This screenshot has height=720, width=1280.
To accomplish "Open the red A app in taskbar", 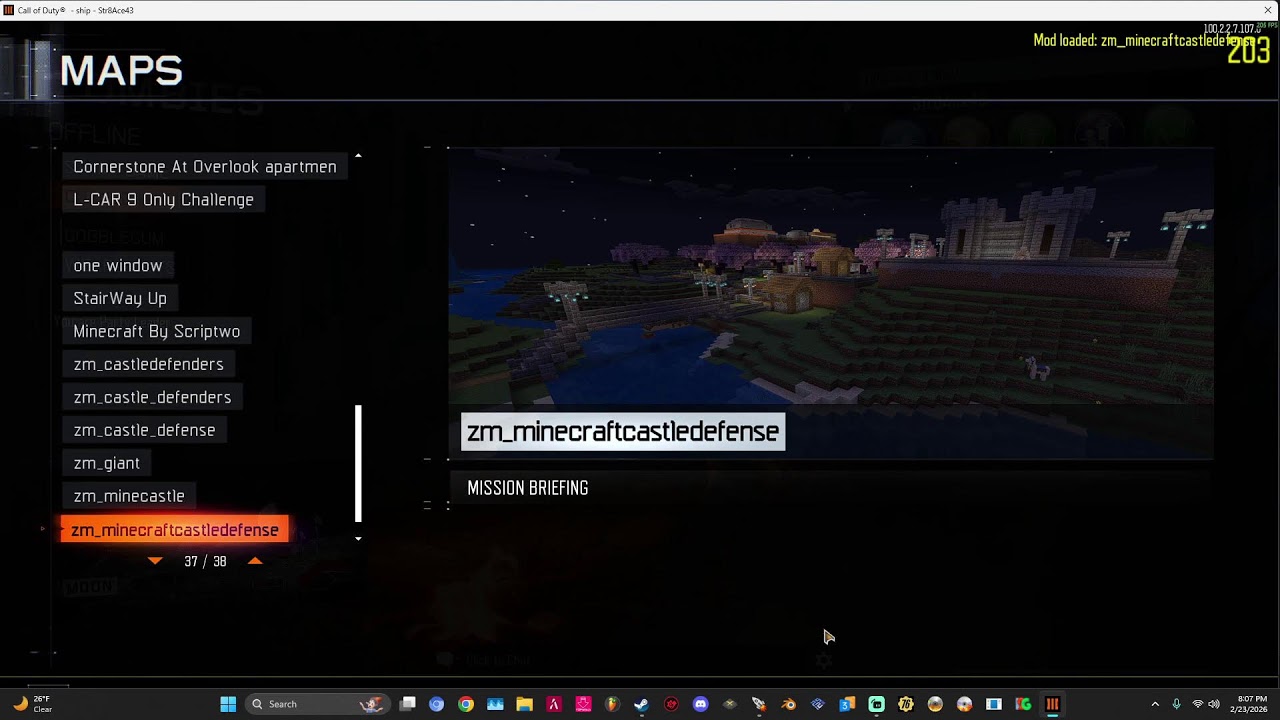I will [x=554, y=704].
